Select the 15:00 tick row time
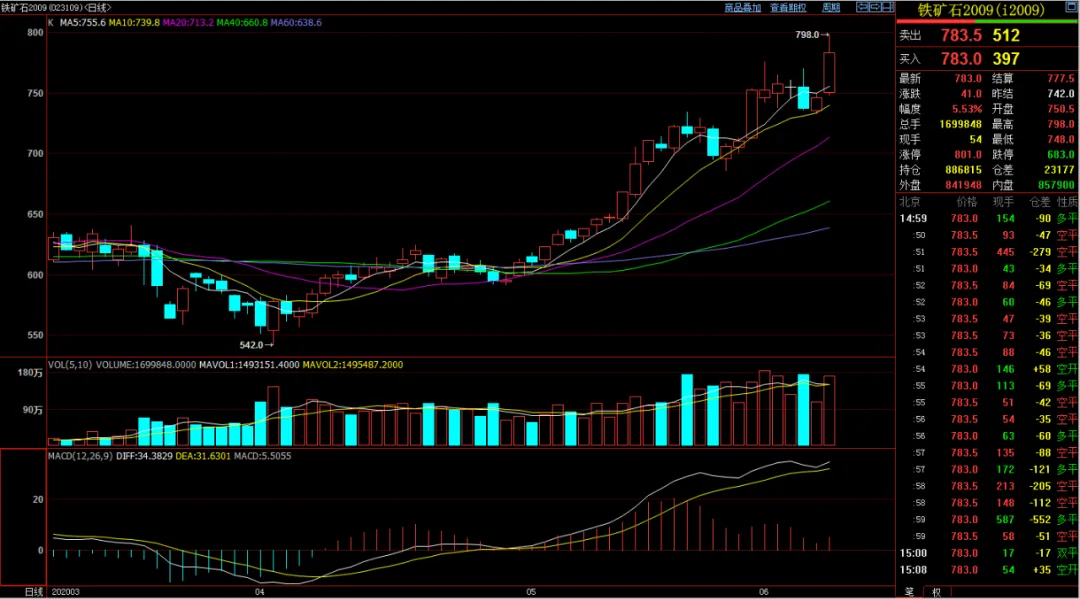Viewport: 1080px width, 599px height. [x=913, y=553]
